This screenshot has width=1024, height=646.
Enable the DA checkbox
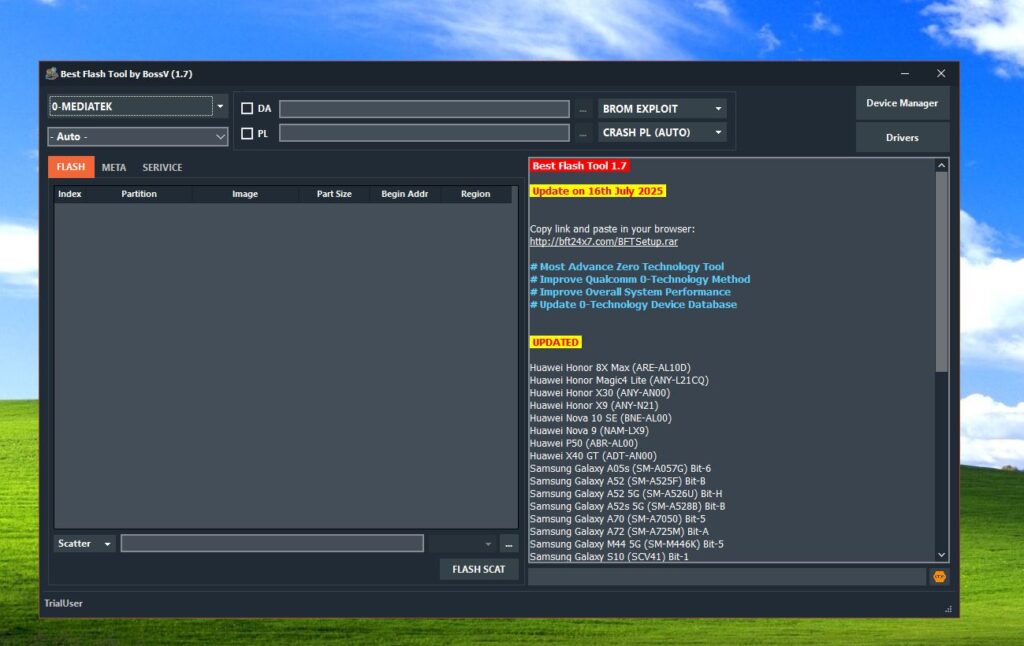click(x=247, y=108)
